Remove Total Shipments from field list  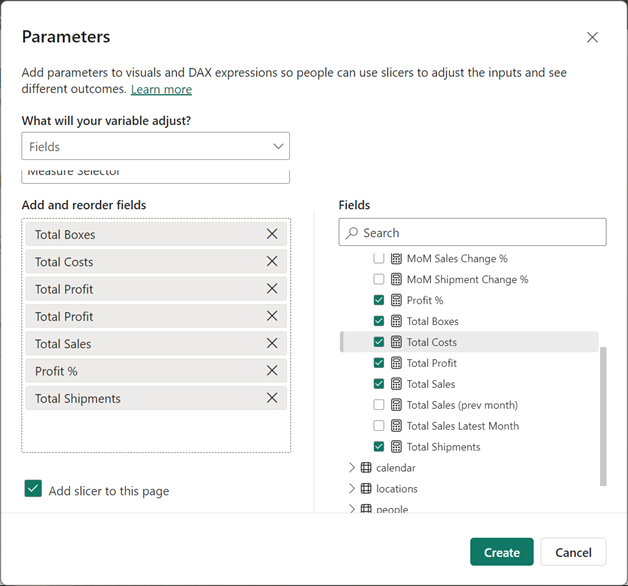tap(272, 398)
